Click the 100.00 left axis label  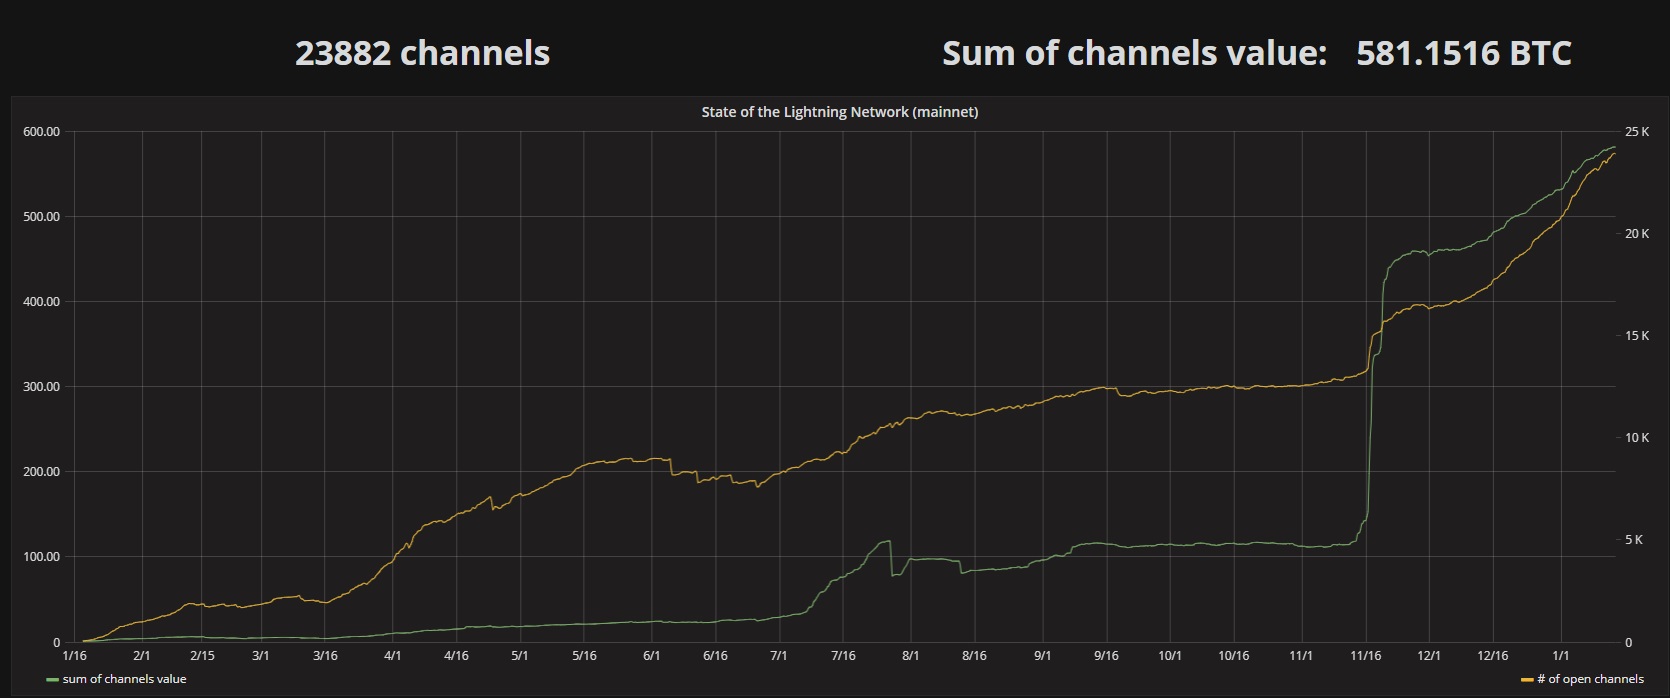pyautogui.click(x=41, y=557)
